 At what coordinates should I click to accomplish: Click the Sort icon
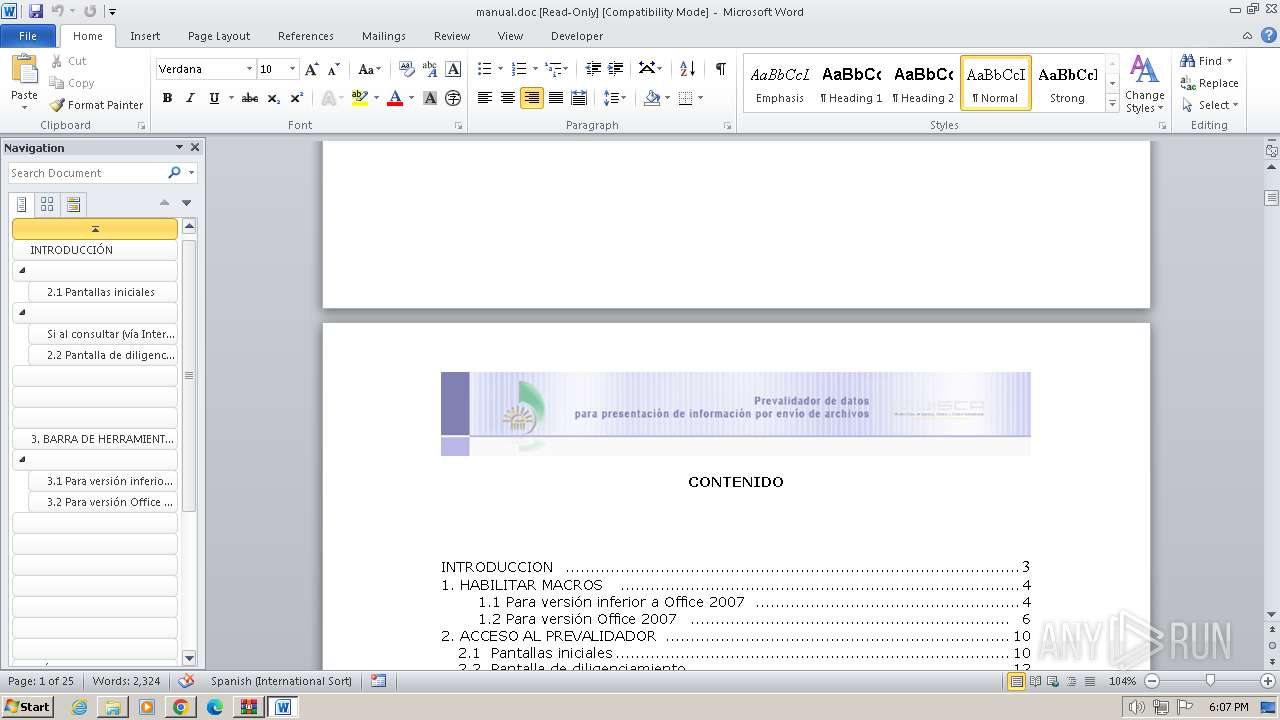pos(687,69)
